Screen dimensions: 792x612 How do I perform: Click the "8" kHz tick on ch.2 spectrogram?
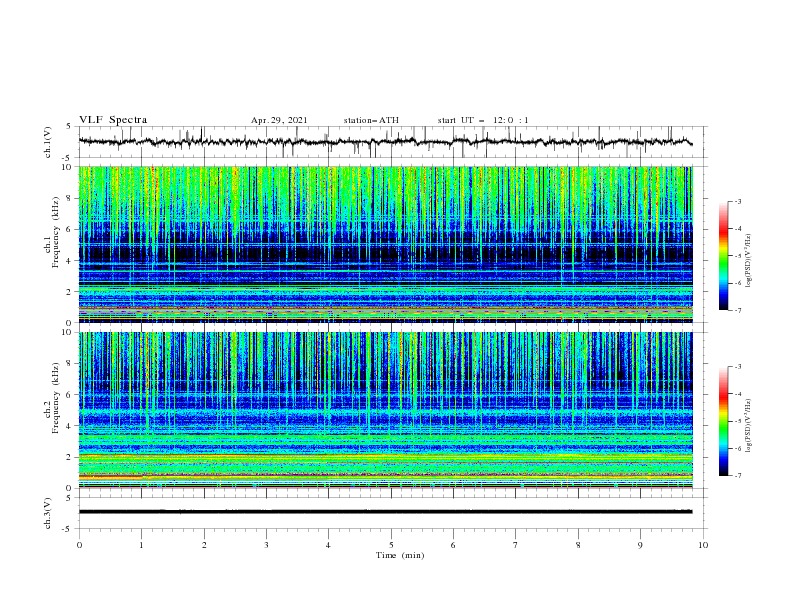pos(70,364)
